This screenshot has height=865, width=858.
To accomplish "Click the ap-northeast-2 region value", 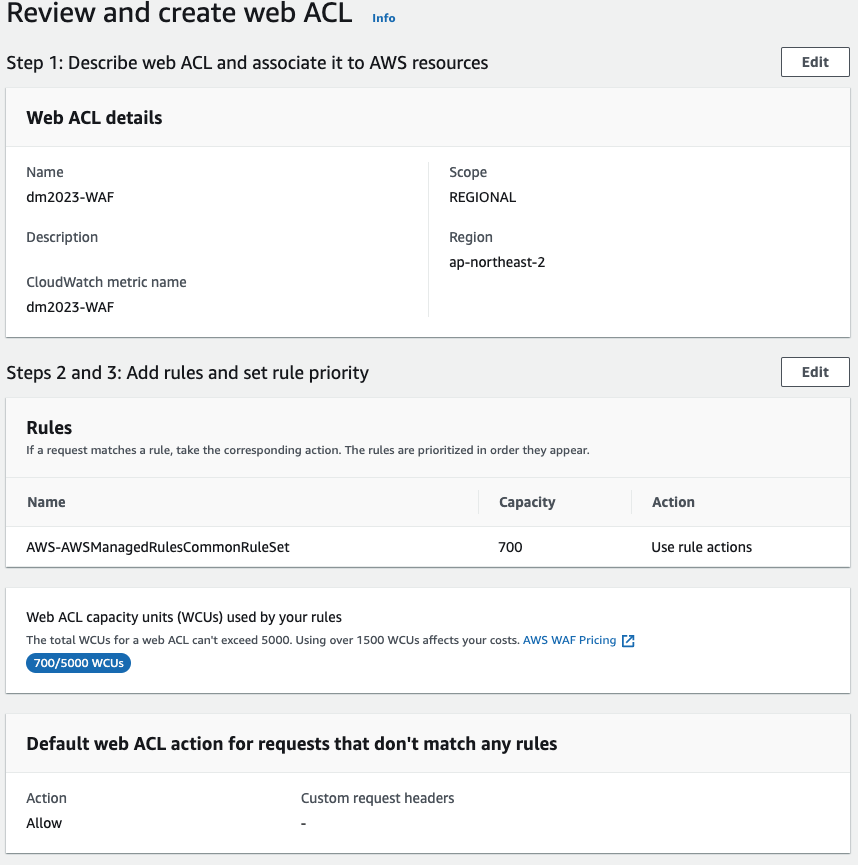I will 497,262.
